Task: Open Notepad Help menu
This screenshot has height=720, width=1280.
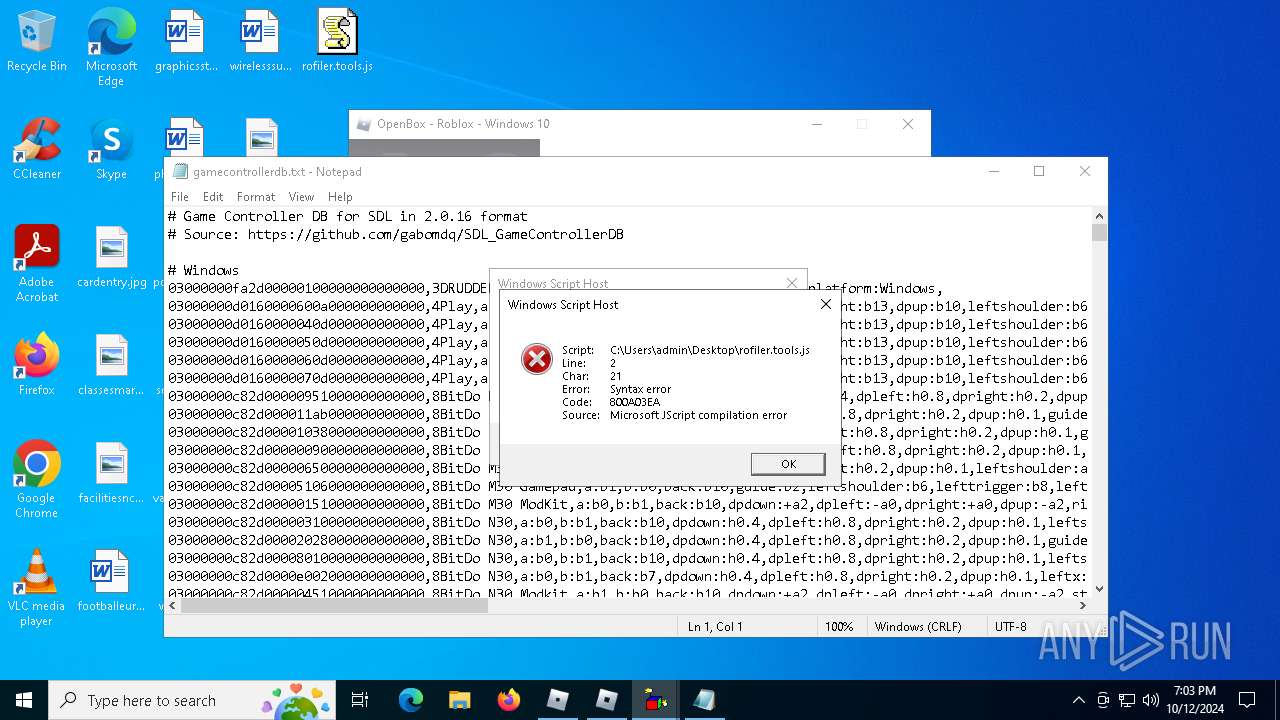Action: [x=340, y=197]
